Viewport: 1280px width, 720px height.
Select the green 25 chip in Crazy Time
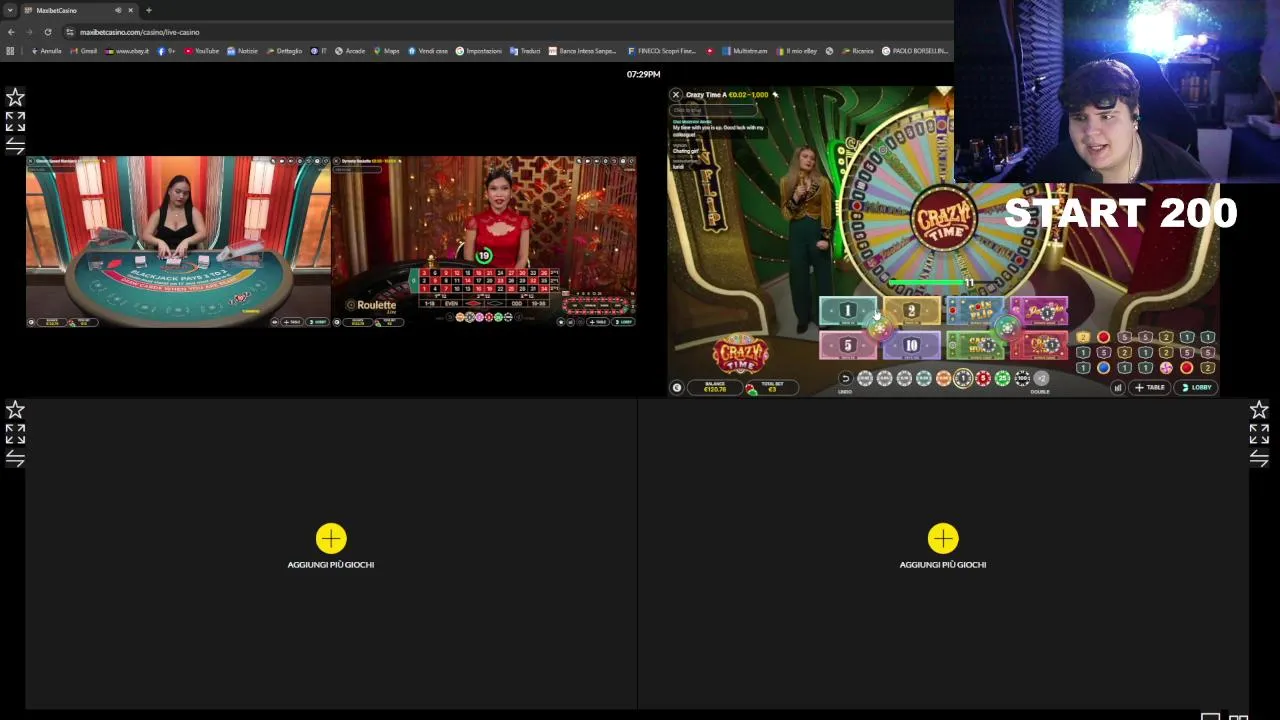click(1002, 378)
